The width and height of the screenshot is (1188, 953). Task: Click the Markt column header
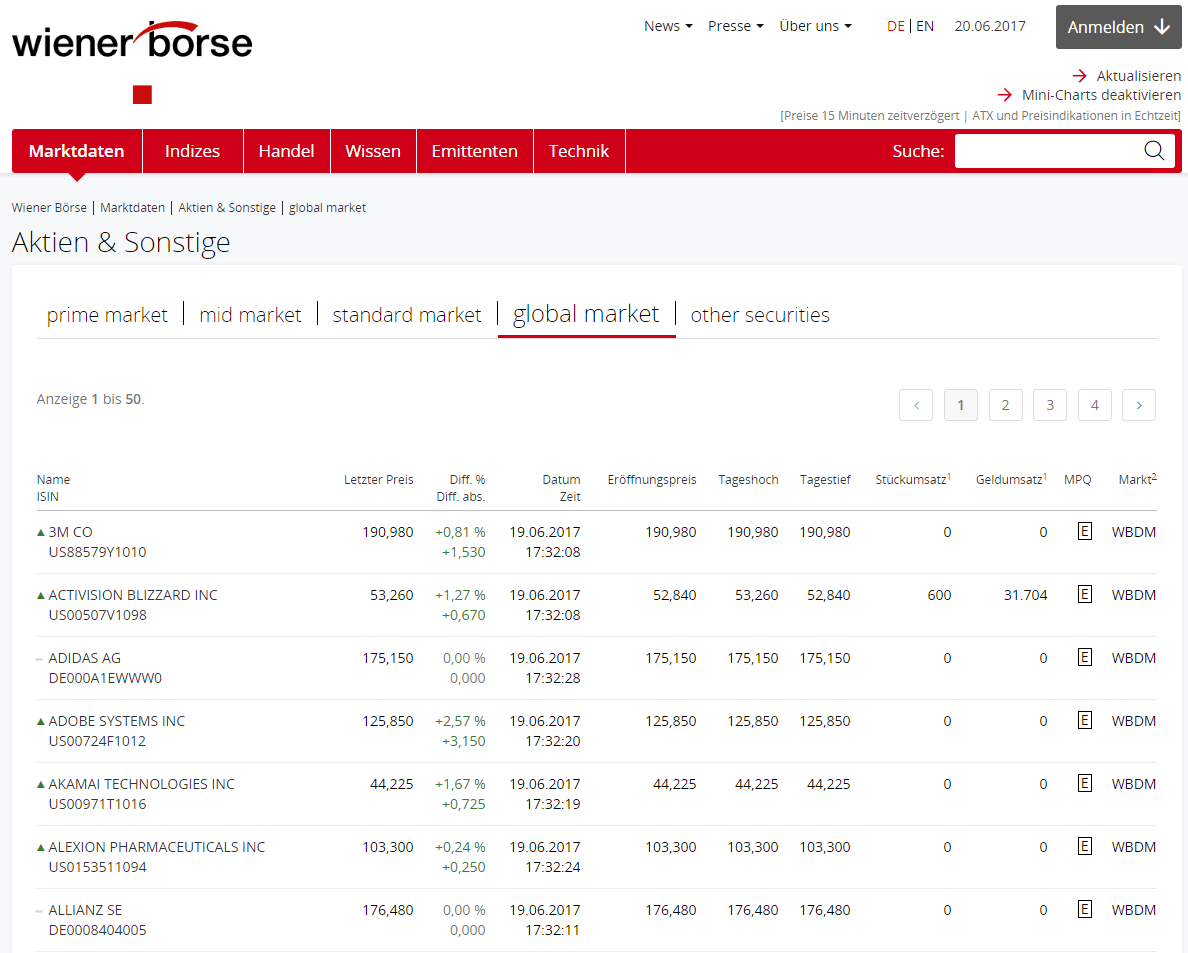click(x=1137, y=480)
